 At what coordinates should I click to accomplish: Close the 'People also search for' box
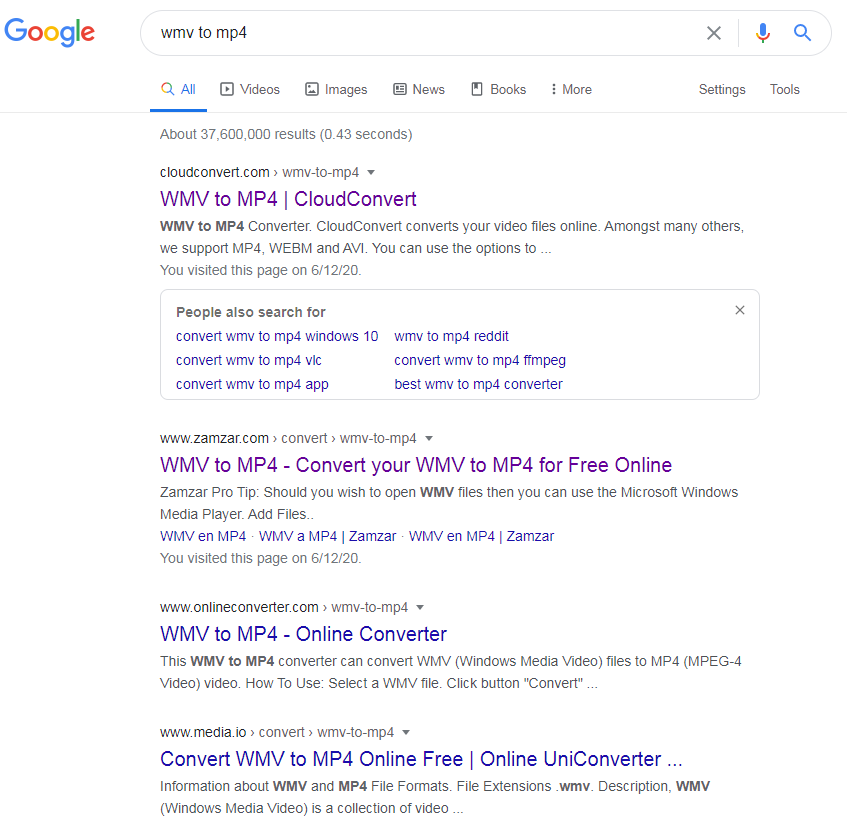pyautogui.click(x=740, y=310)
